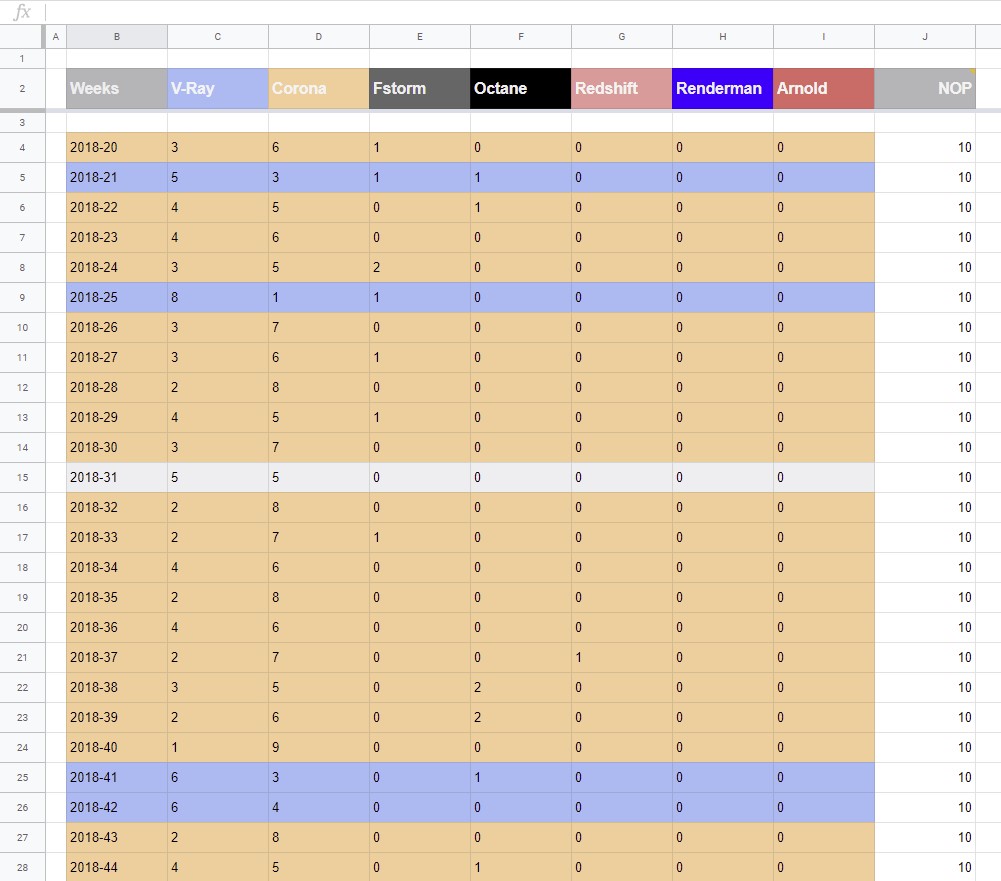Select the 2018-31 week cell
Viewport: 1001px width, 881px height.
(x=117, y=478)
